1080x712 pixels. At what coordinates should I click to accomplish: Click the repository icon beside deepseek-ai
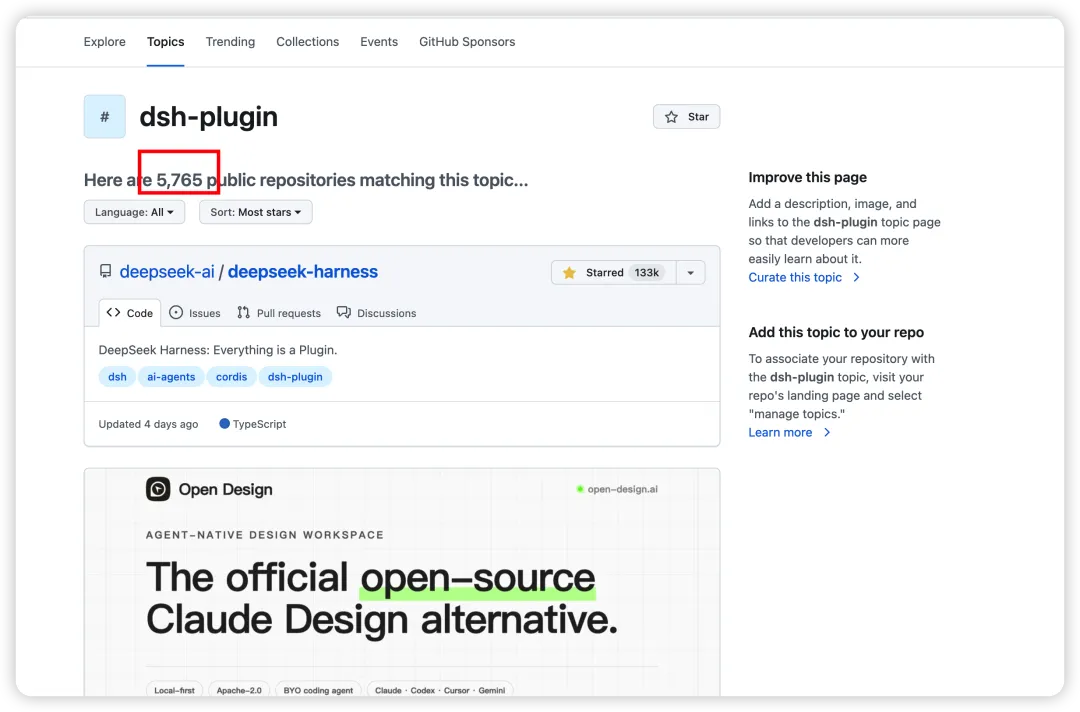point(105,271)
